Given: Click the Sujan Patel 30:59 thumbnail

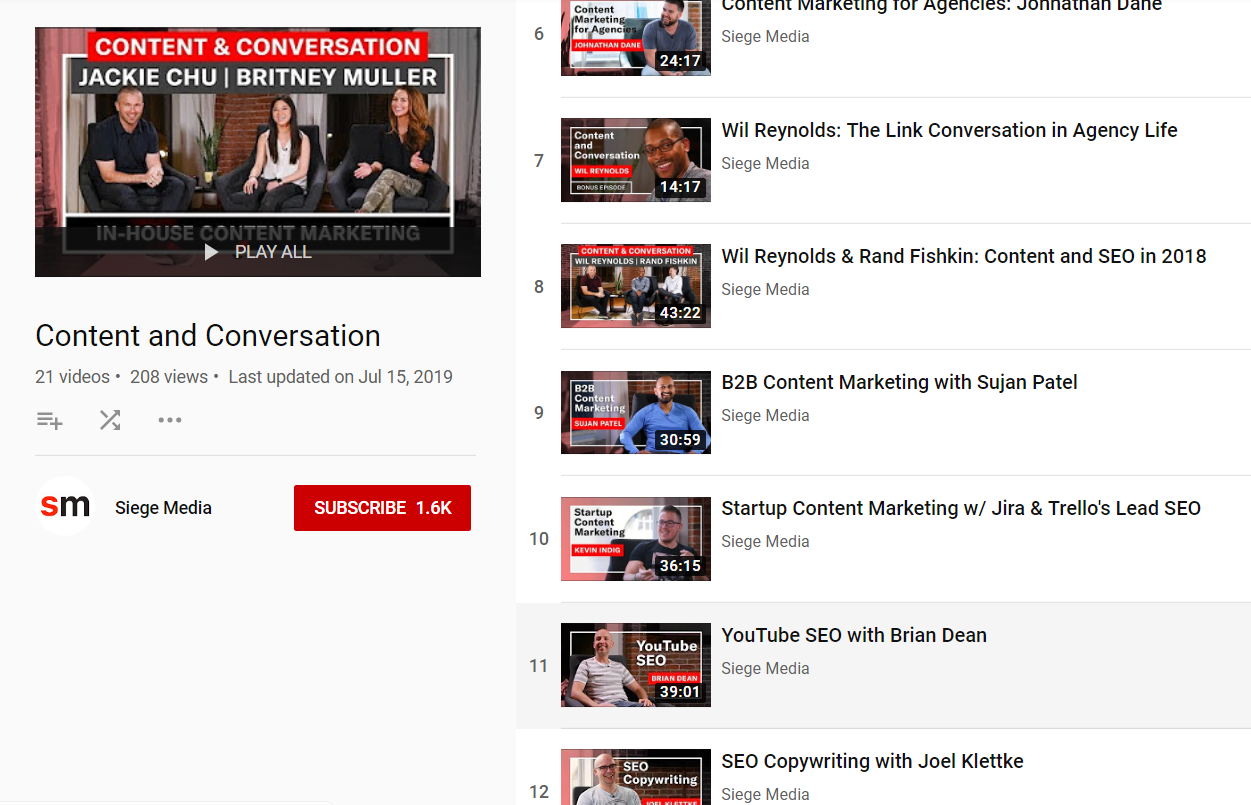Looking at the screenshot, I should tap(636, 412).
